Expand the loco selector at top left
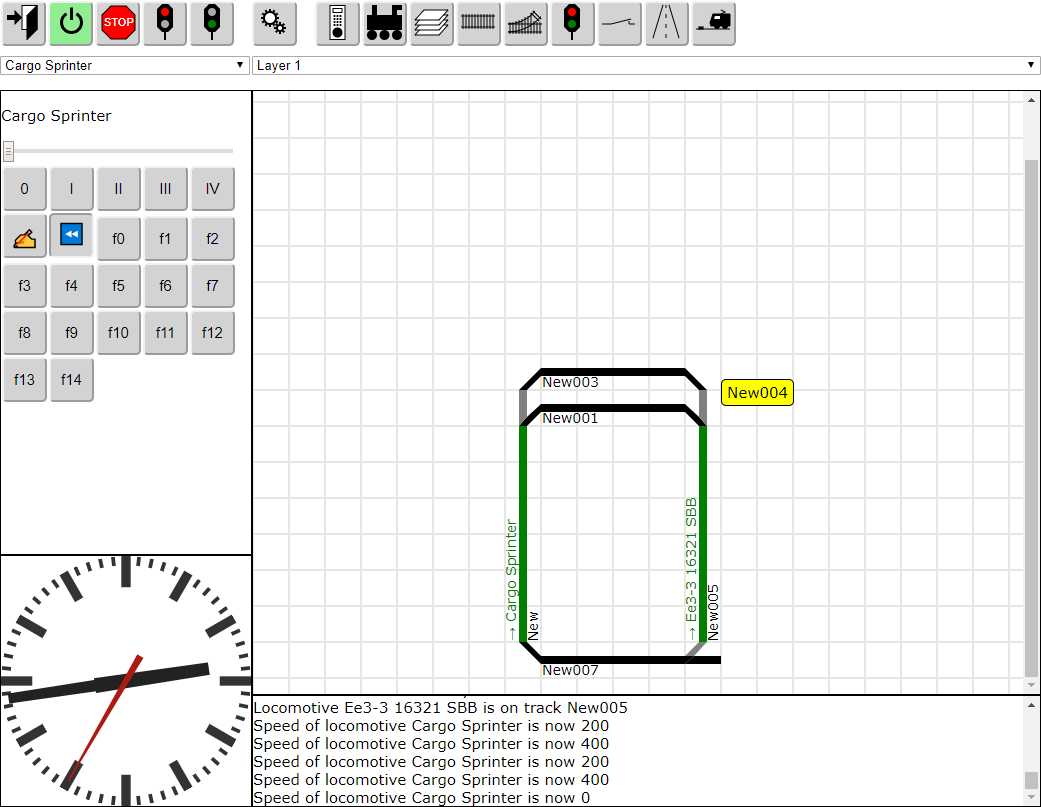The image size is (1041, 807). click(240, 64)
